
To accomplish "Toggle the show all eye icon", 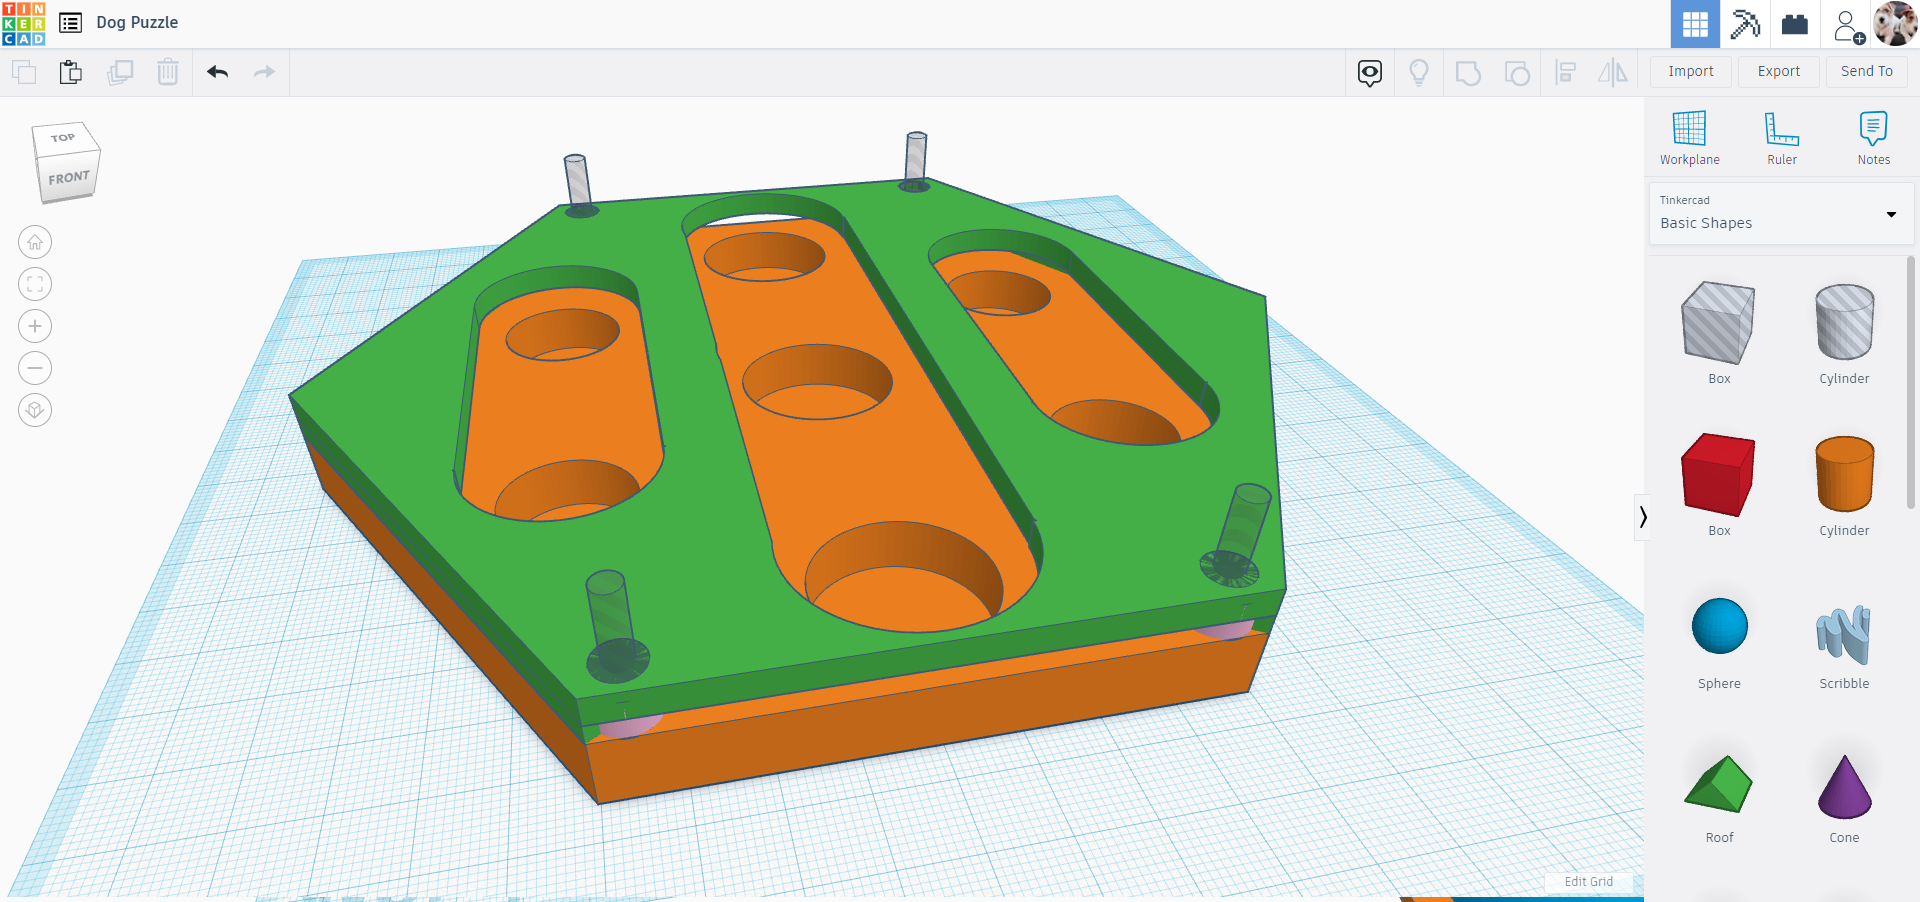I will coord(1370,72).
